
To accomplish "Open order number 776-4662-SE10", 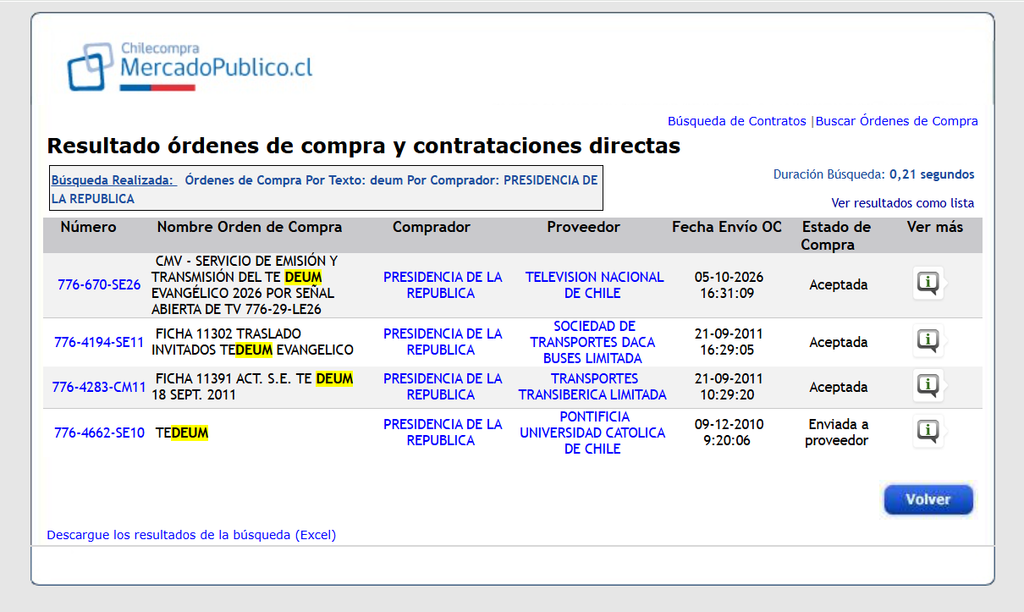I will [99, 433].
